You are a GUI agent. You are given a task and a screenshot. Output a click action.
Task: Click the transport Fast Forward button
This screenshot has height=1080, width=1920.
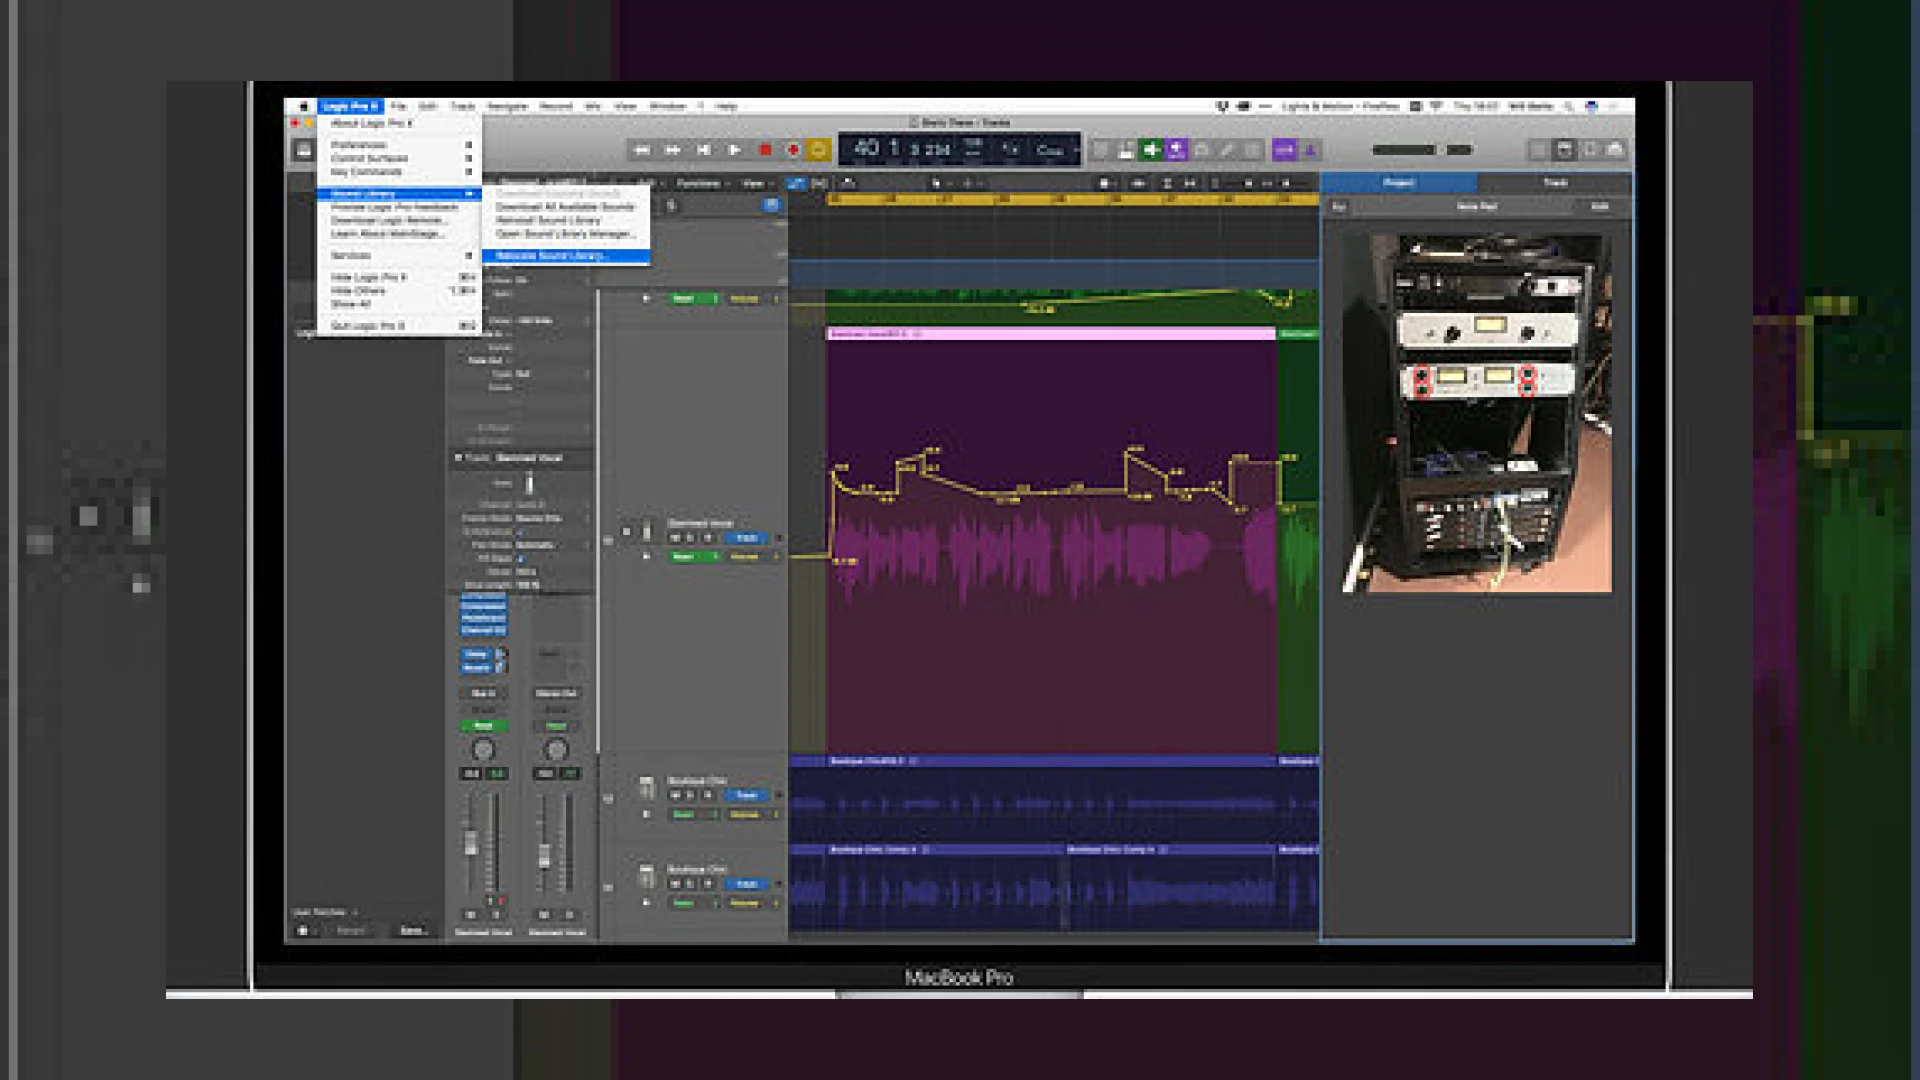coord(673,150)
